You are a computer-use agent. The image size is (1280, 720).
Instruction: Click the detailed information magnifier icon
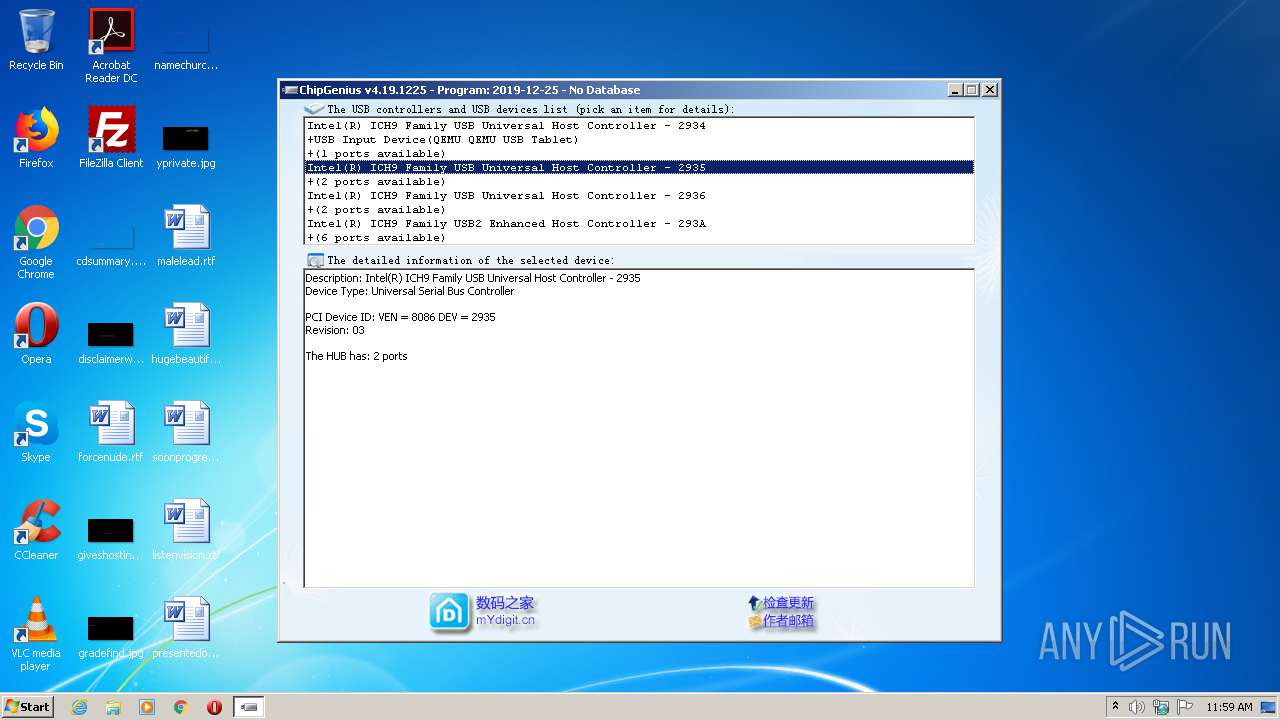point(315,260)
